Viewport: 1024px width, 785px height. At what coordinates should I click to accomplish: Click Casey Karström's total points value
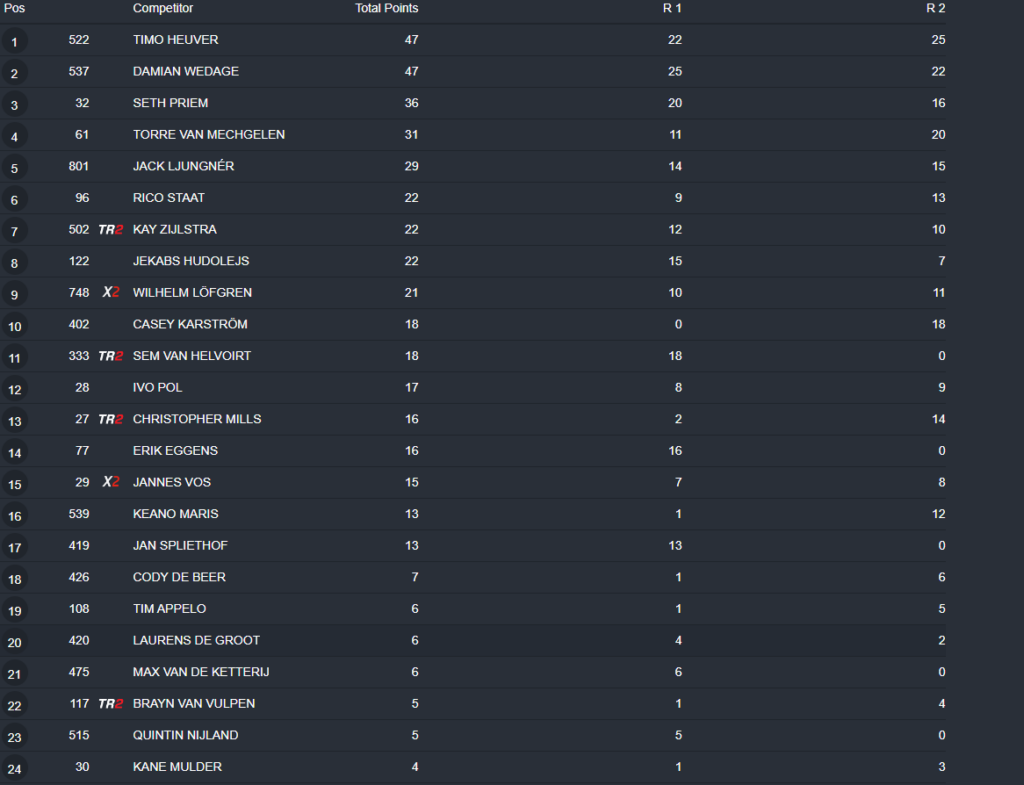point(411,325)
